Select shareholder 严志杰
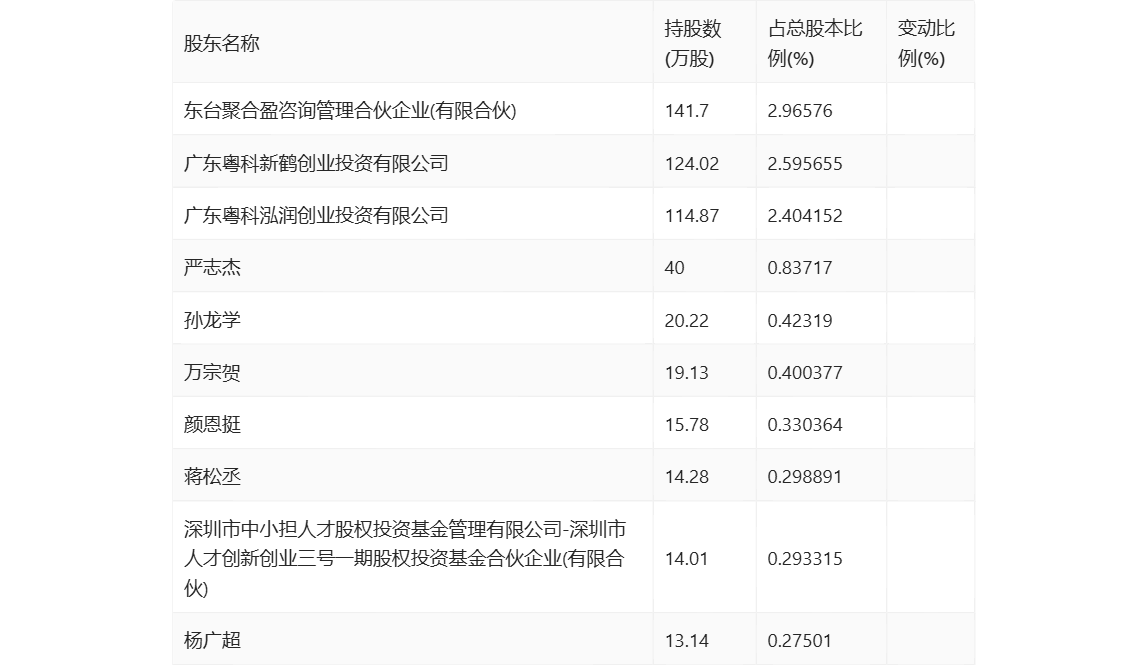 point(212,267)
